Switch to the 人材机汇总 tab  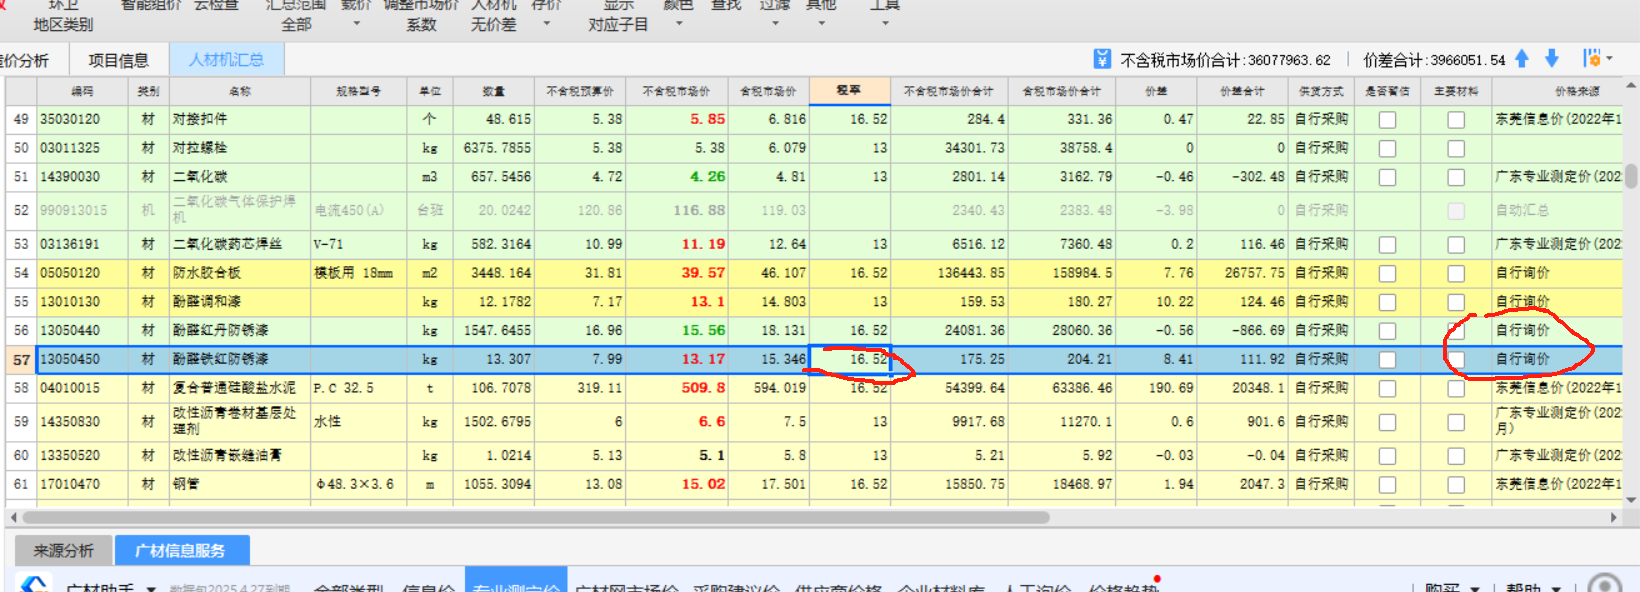(x=227, y=60)
